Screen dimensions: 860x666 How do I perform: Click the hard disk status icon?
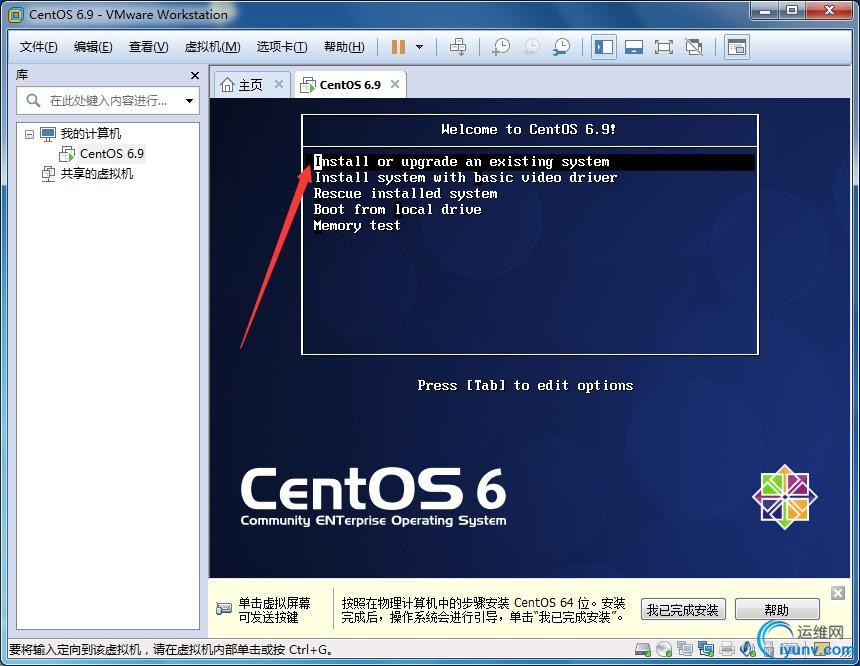click(643, 650)
